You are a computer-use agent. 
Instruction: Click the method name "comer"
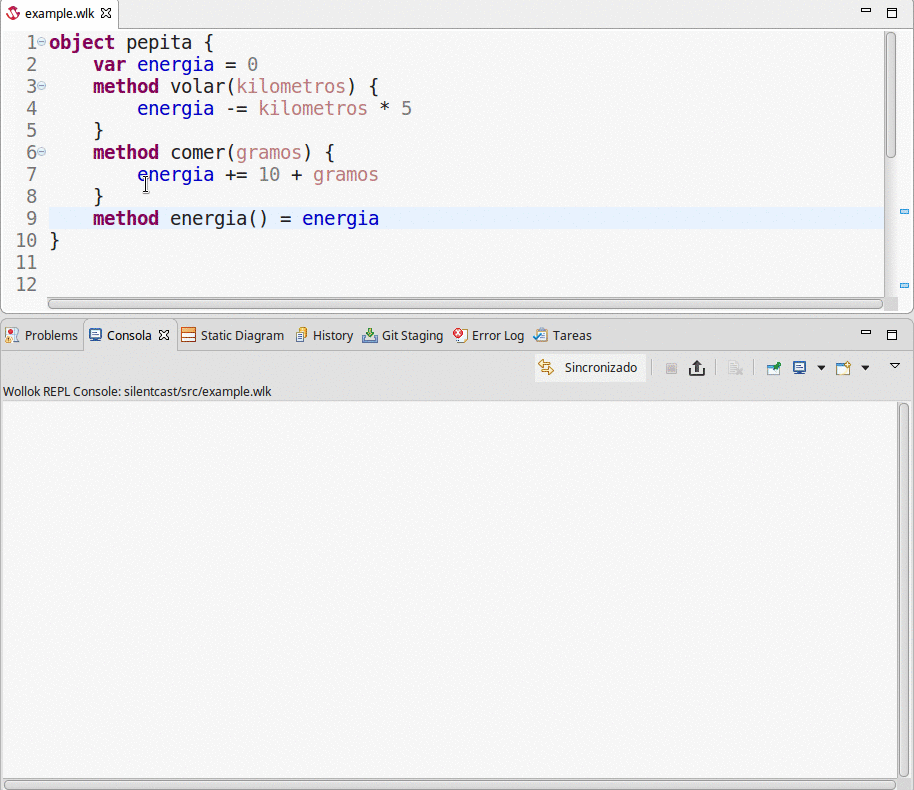point(198,153)
